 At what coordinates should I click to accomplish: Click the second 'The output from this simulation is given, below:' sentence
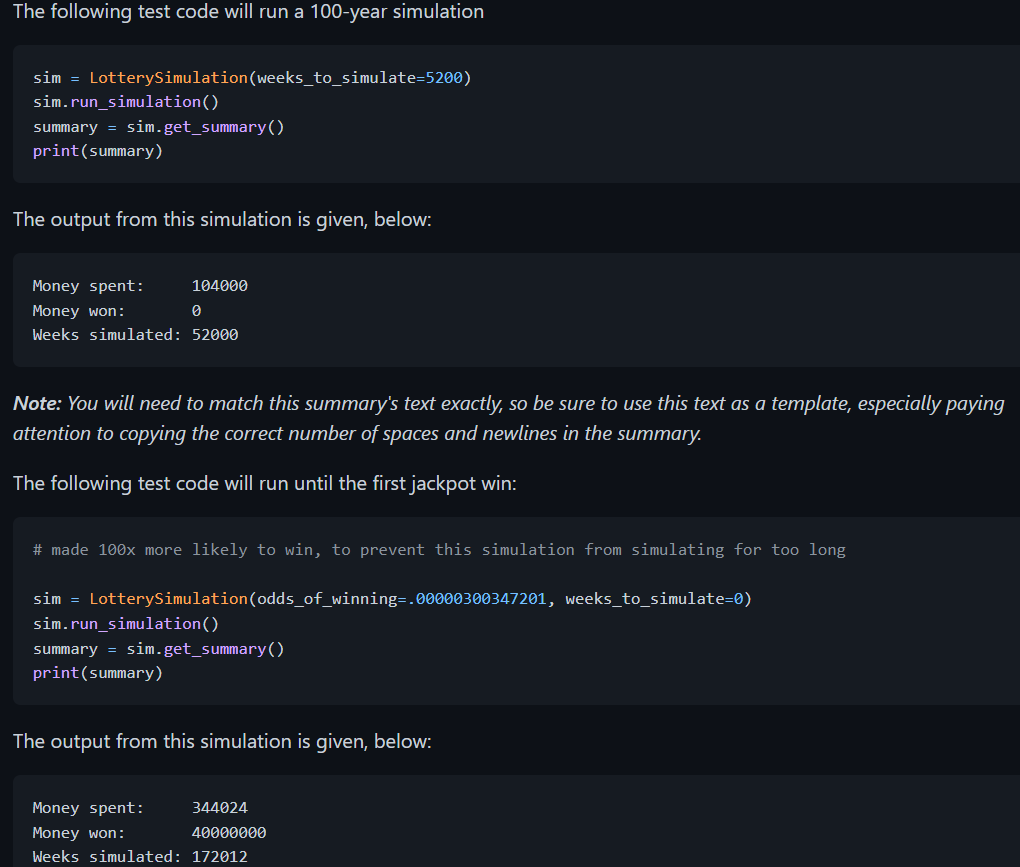[222, 742]
